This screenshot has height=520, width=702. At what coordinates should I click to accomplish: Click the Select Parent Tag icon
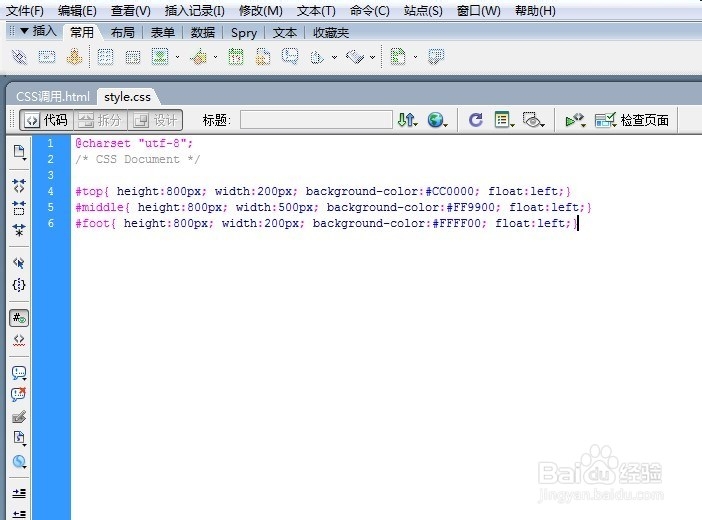coord(19,262)
